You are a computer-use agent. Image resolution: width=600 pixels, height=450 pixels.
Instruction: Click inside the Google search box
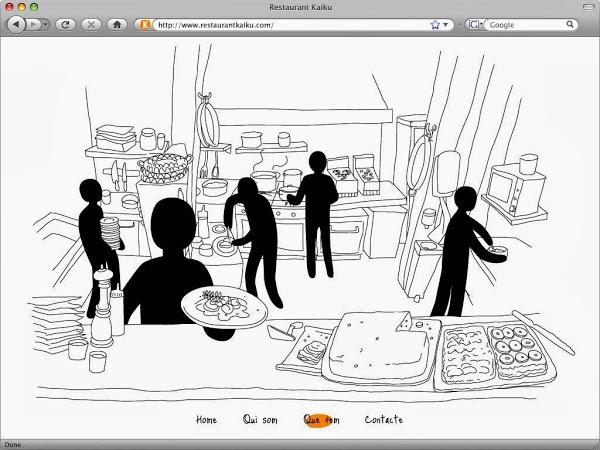pos(526,25)
